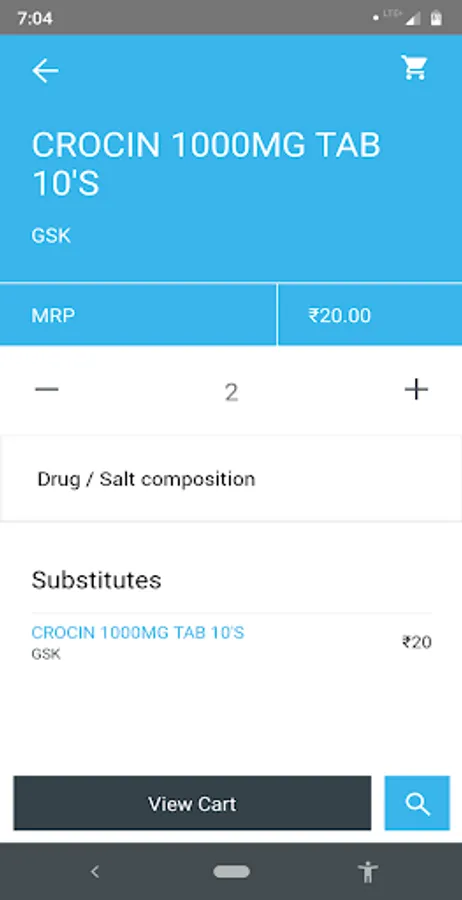Tap the Substitutes section heading
This screenshot has width=462, height=900.
coord(96,580)
